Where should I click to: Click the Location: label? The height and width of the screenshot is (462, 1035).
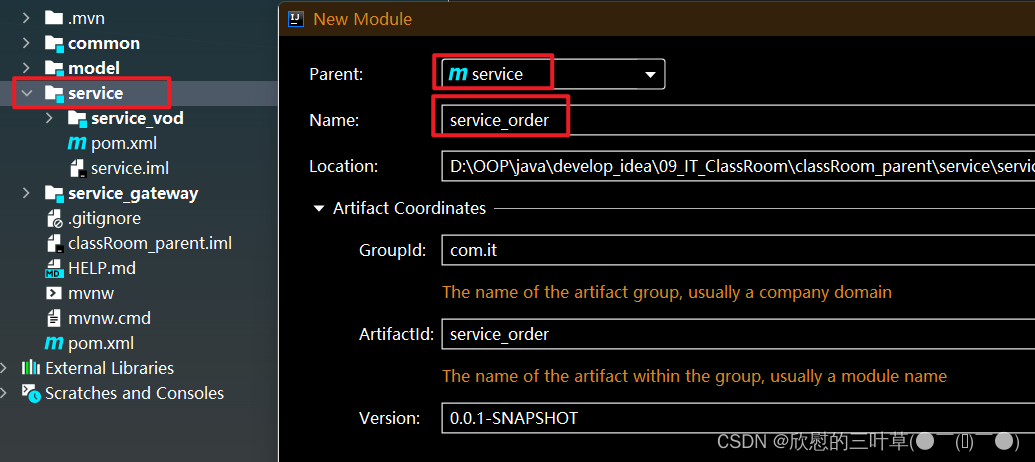343,167
